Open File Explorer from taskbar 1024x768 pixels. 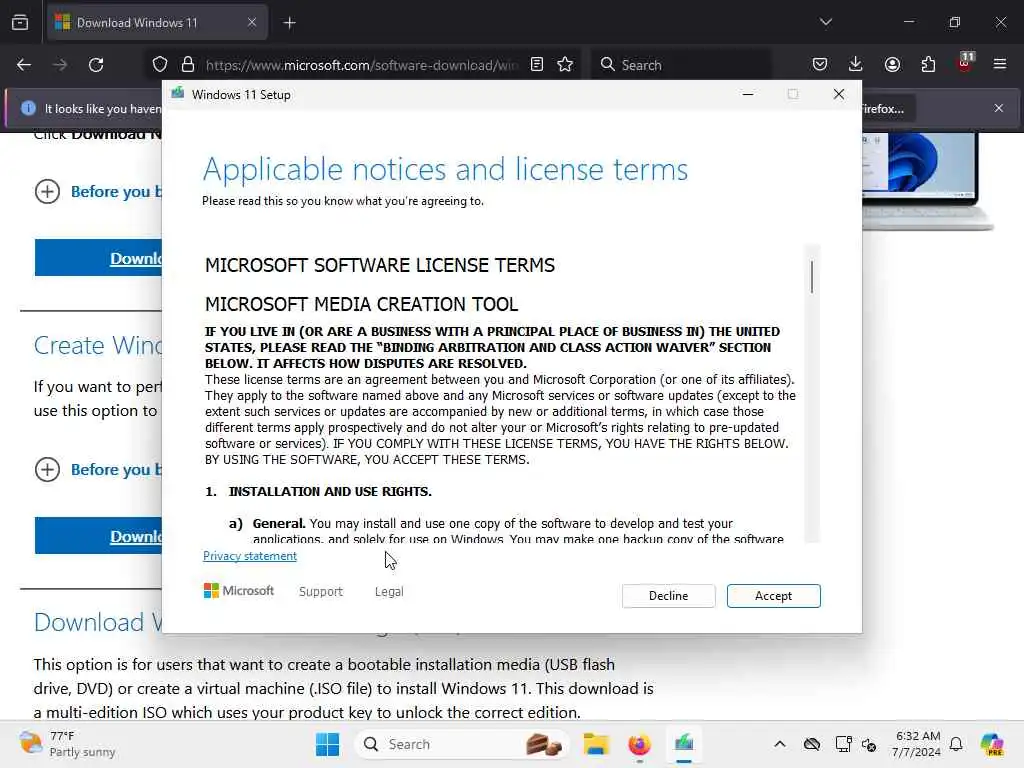coord(596,744)
